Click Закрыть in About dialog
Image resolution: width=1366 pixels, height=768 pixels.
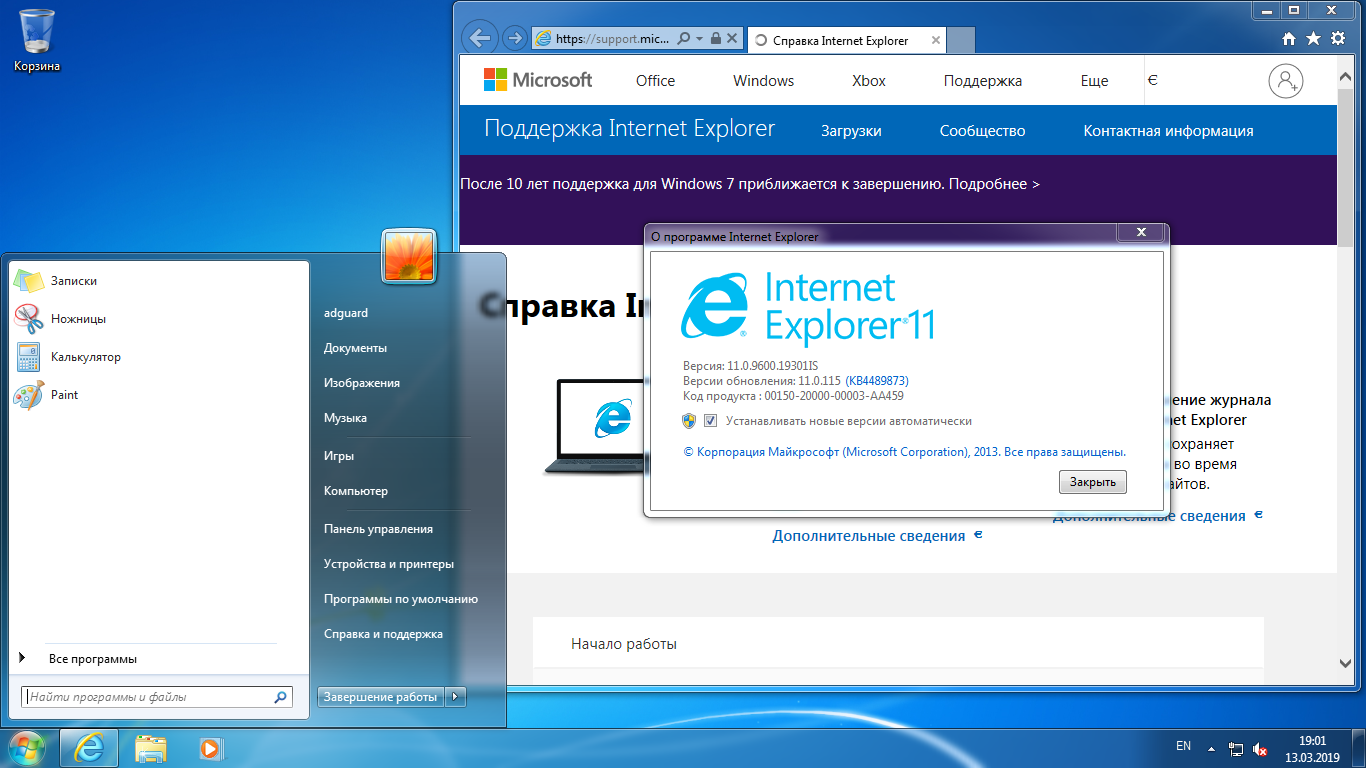click(1093, 482)
